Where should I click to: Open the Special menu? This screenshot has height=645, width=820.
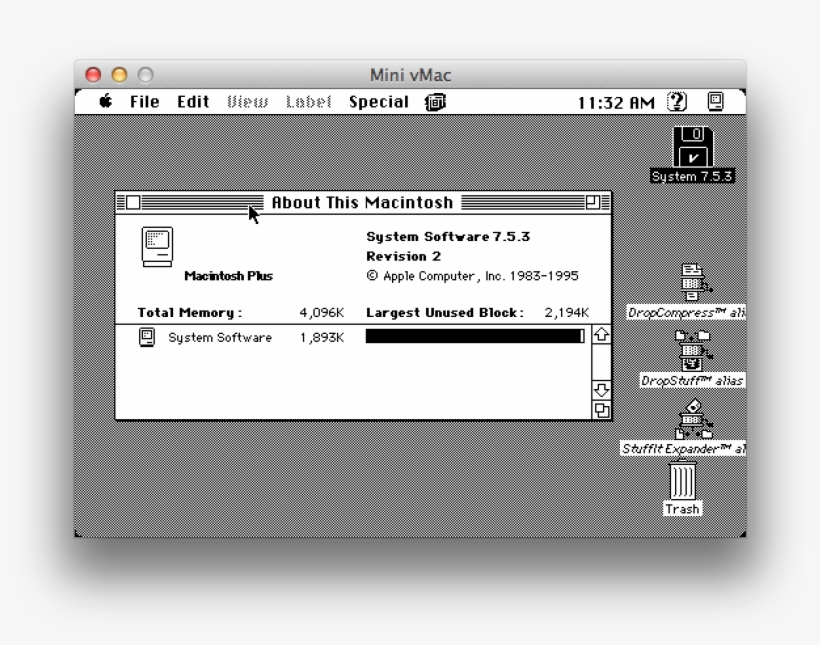(378, 100)
